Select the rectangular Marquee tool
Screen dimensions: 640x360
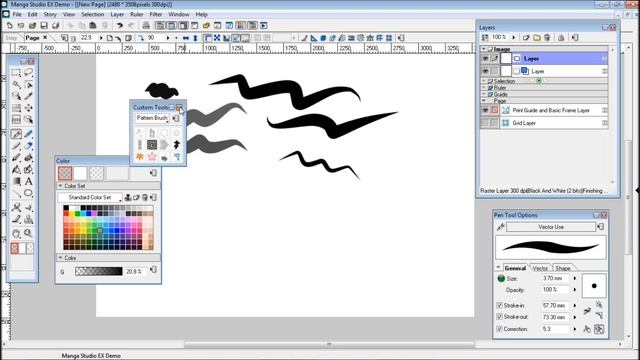coord(16,73)
